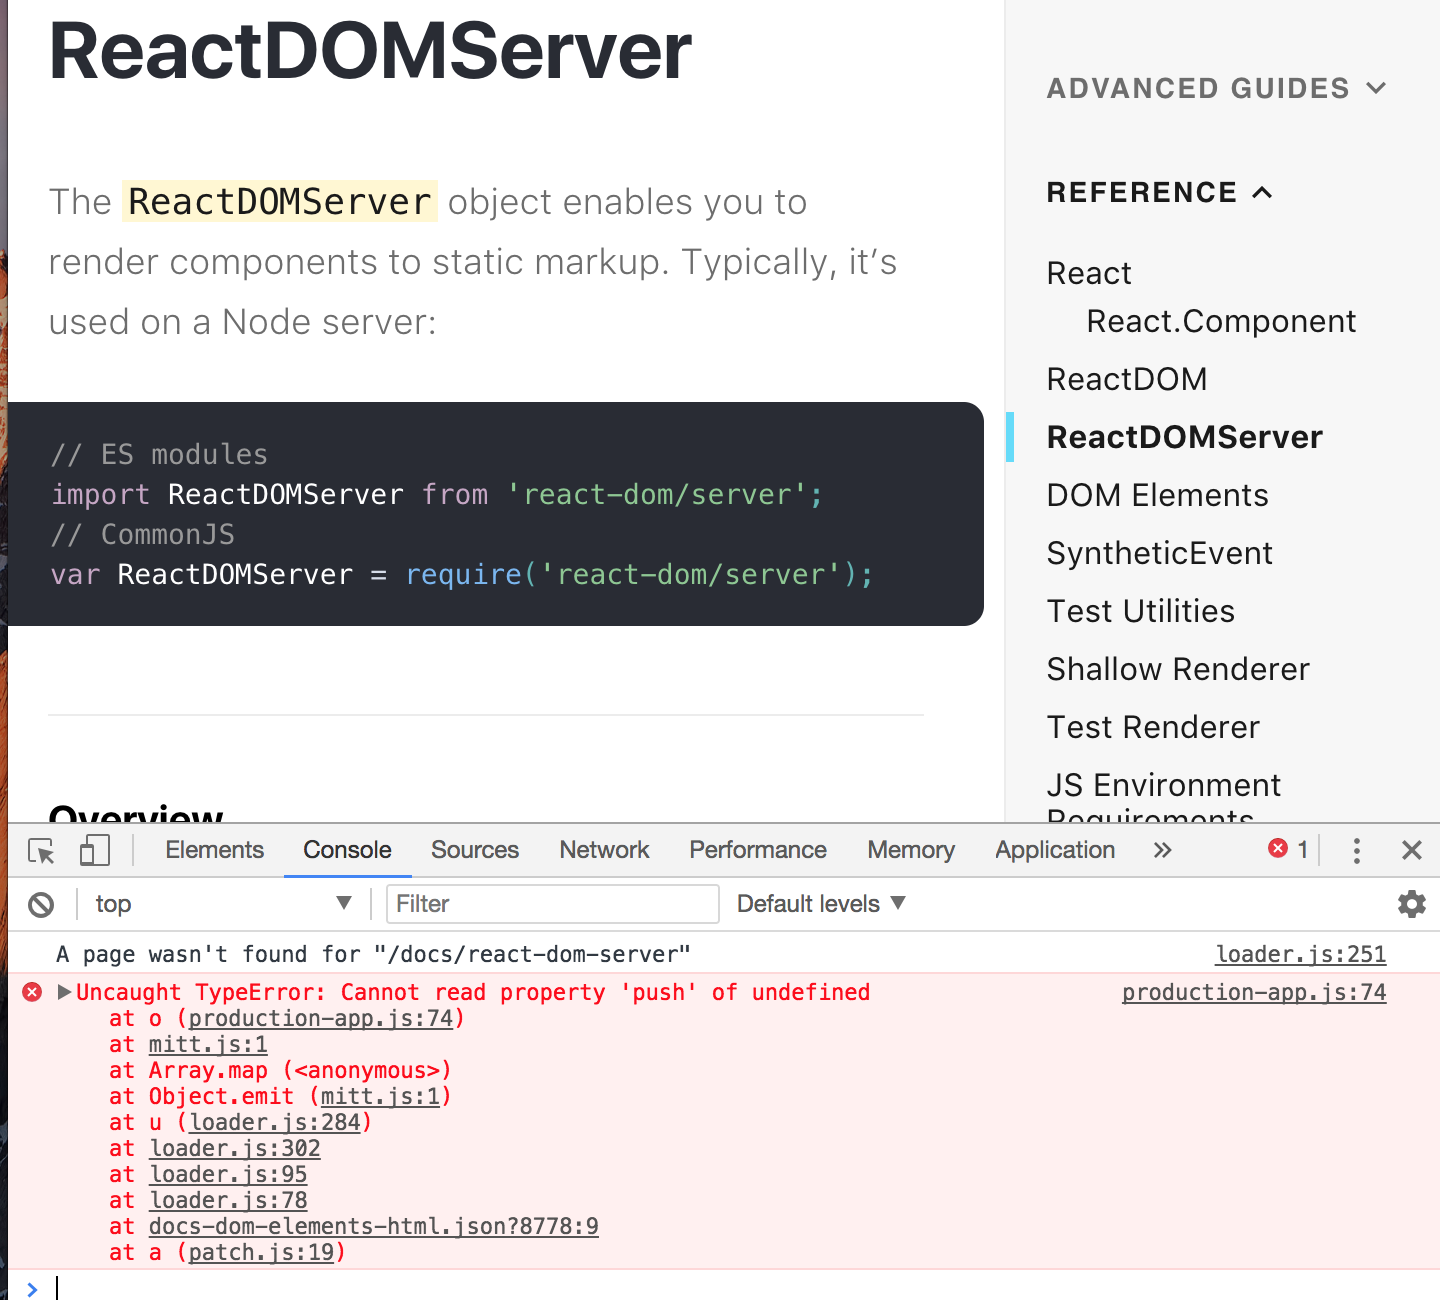This screenshot has height=1300, width=1440.
Task: Open production-app.js:74 in the stack trace
Action: (321, 1018)
